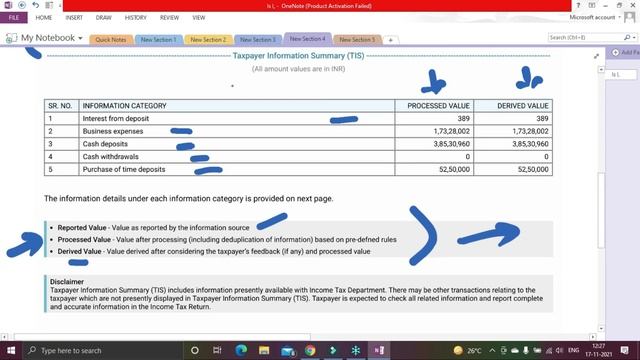
Task: Open the Mail app on taskbar
Action: click(x=287, y=351)
